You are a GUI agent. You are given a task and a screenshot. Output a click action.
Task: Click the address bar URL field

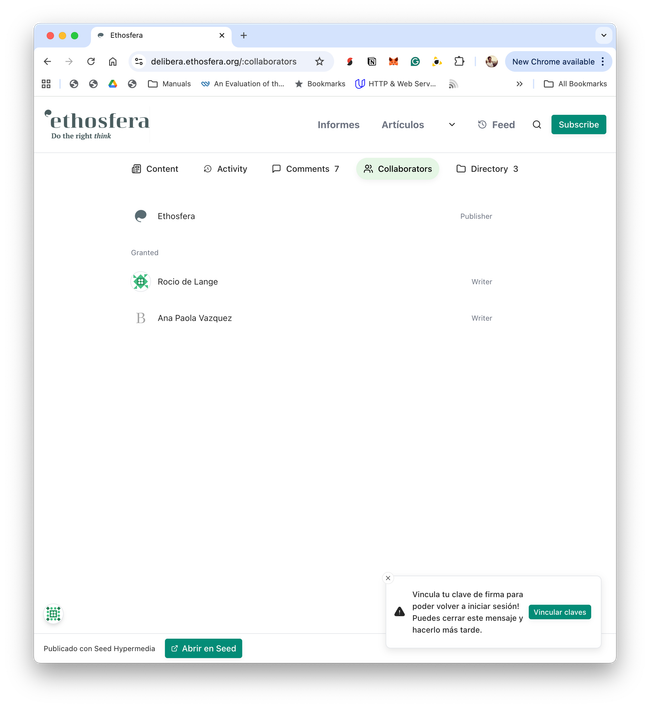[x=224, y=61]
